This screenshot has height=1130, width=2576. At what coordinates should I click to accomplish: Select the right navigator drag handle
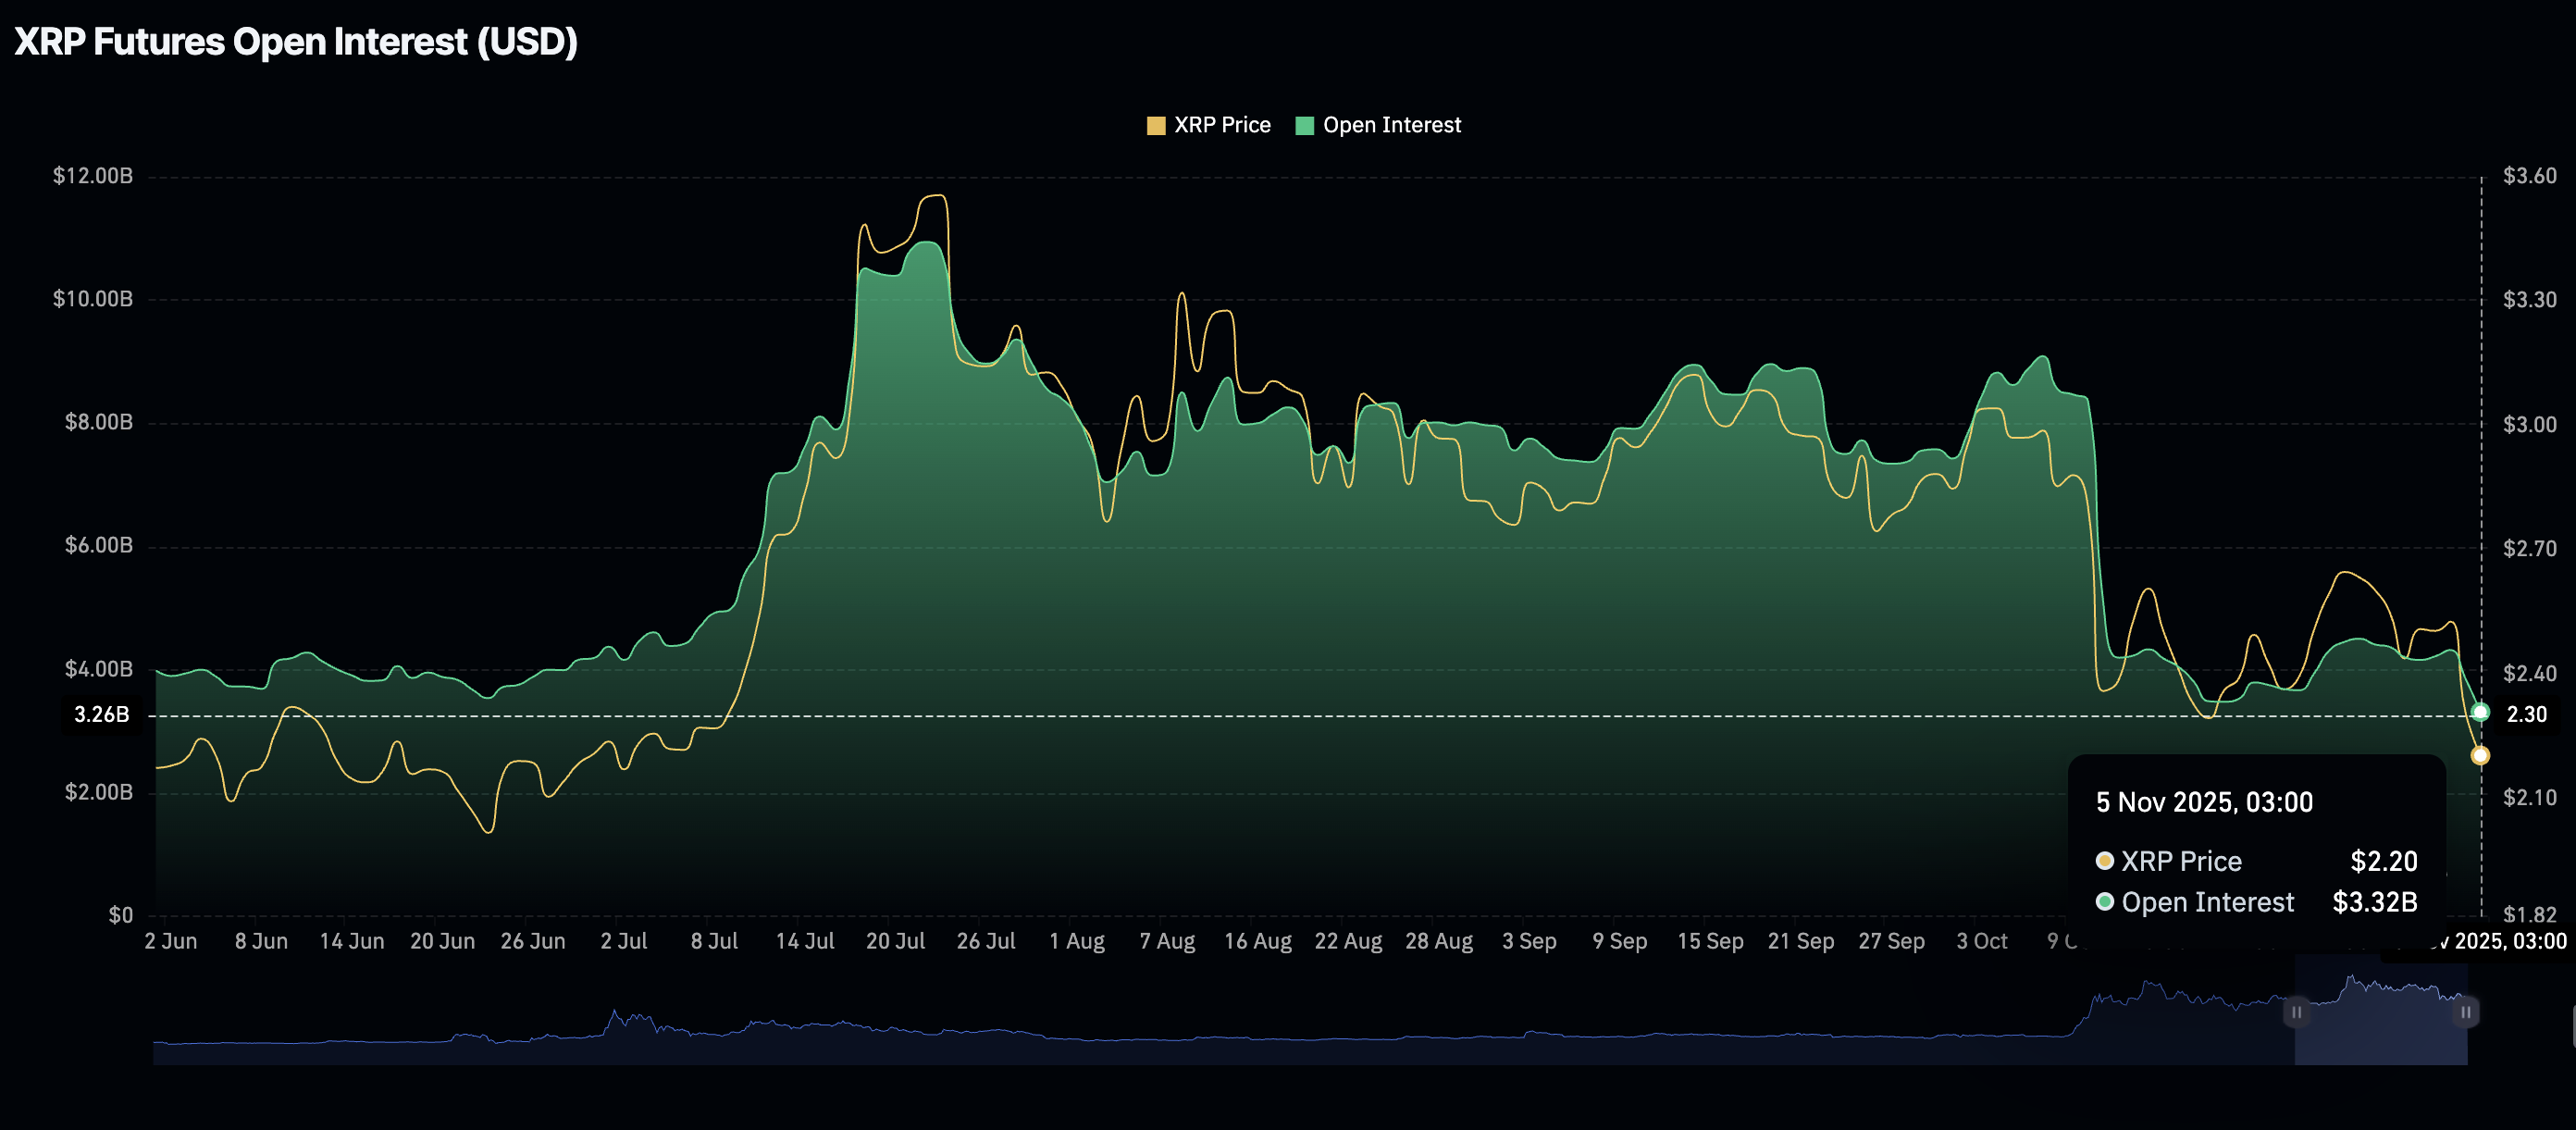click(x=2466, y=1013)
